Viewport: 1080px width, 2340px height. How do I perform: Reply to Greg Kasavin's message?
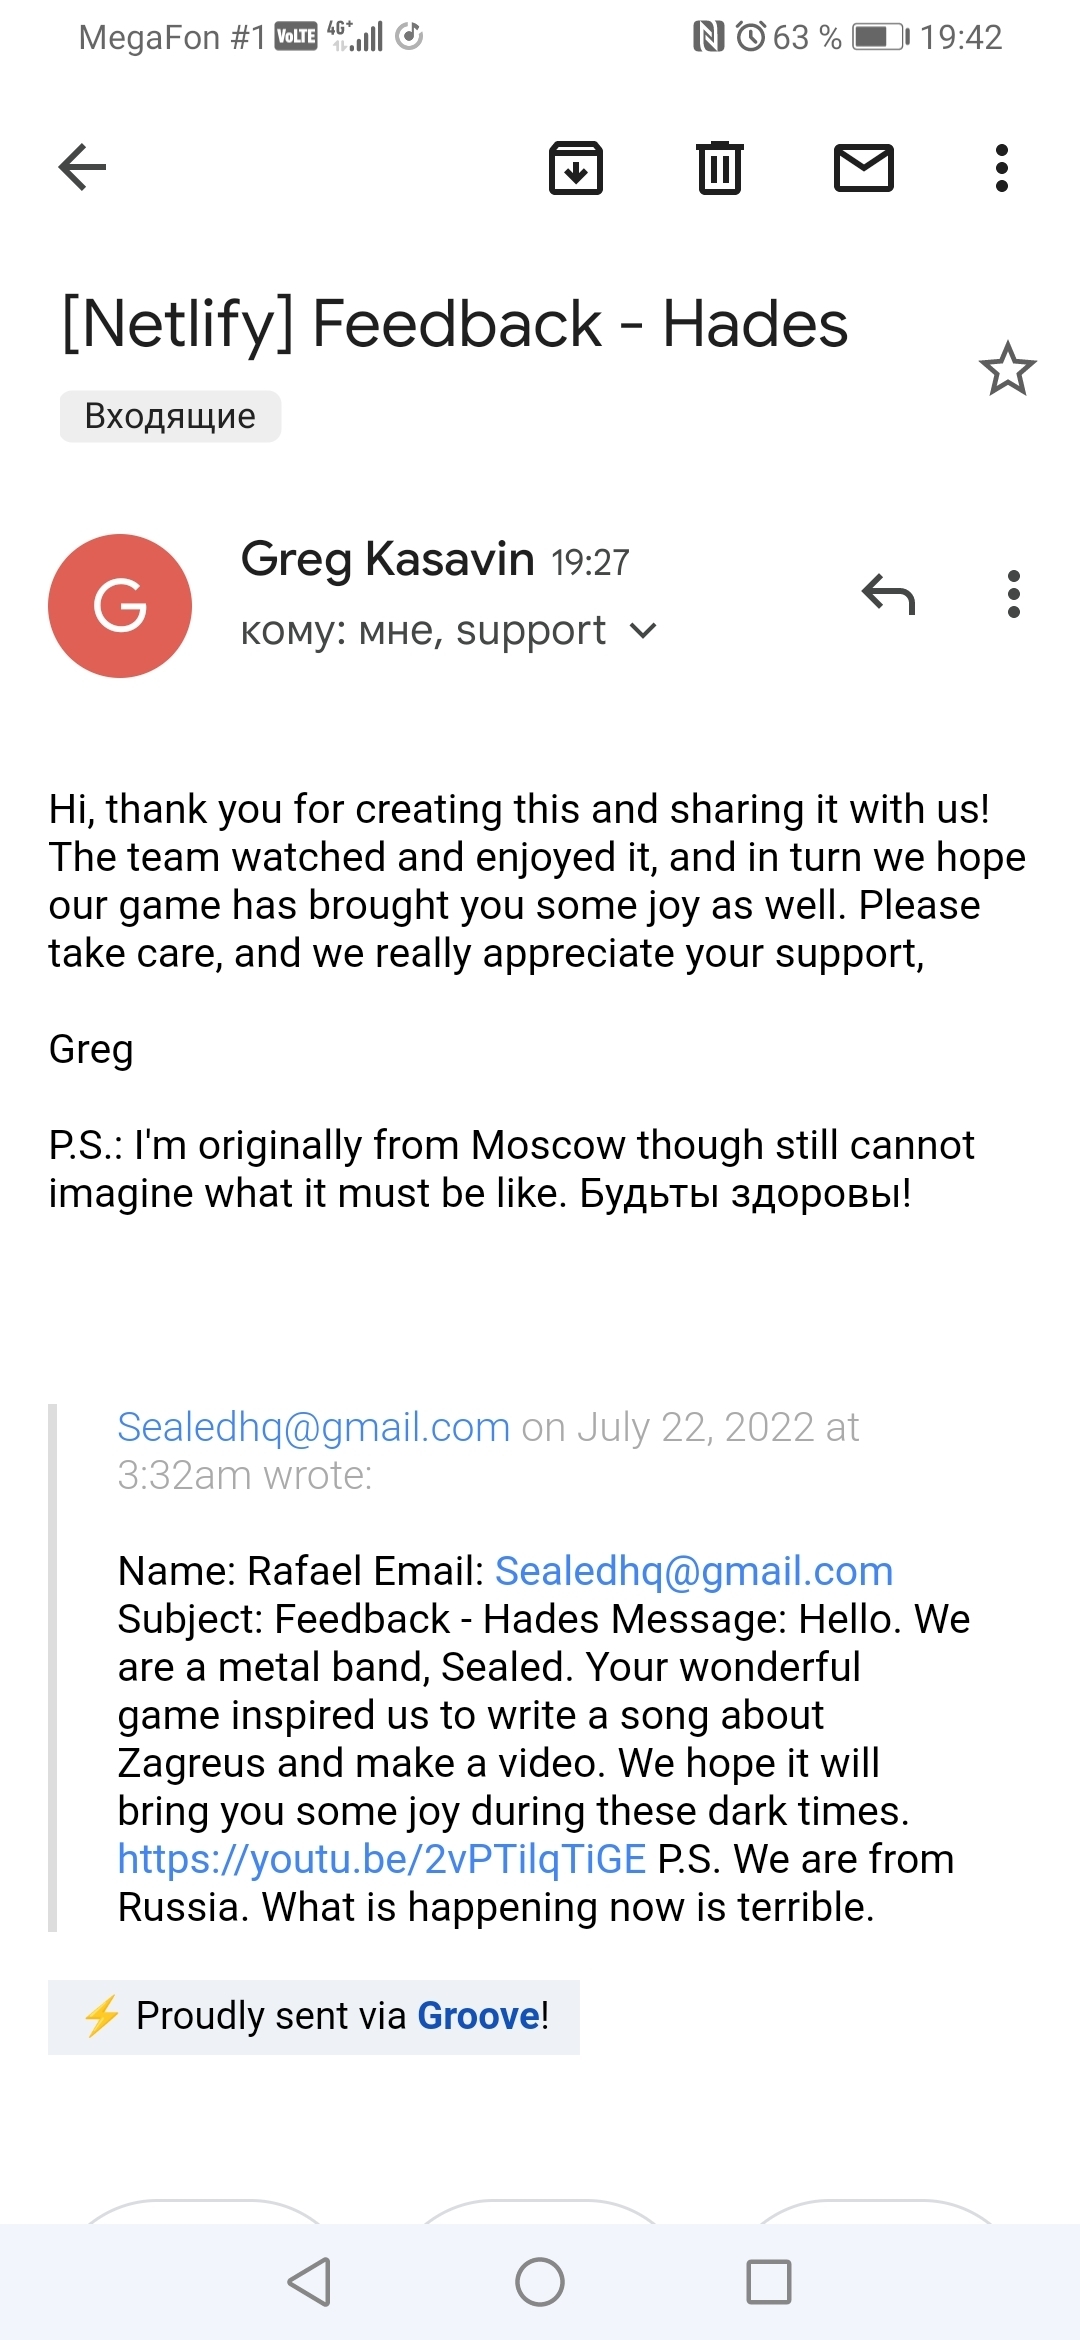click(x=888, y=595)
